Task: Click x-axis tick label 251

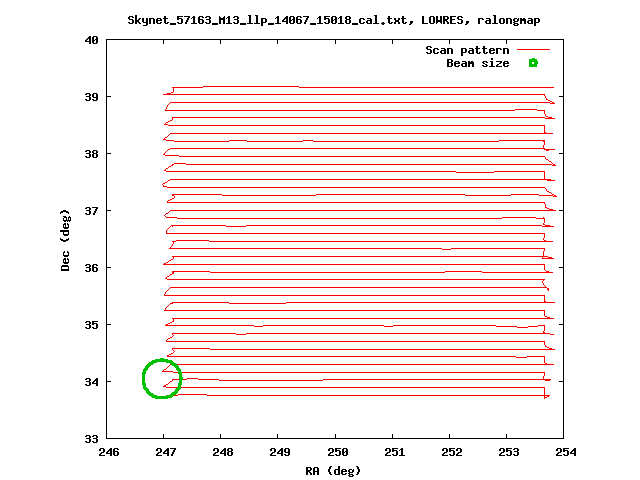Action: click(x=395, y=452)
